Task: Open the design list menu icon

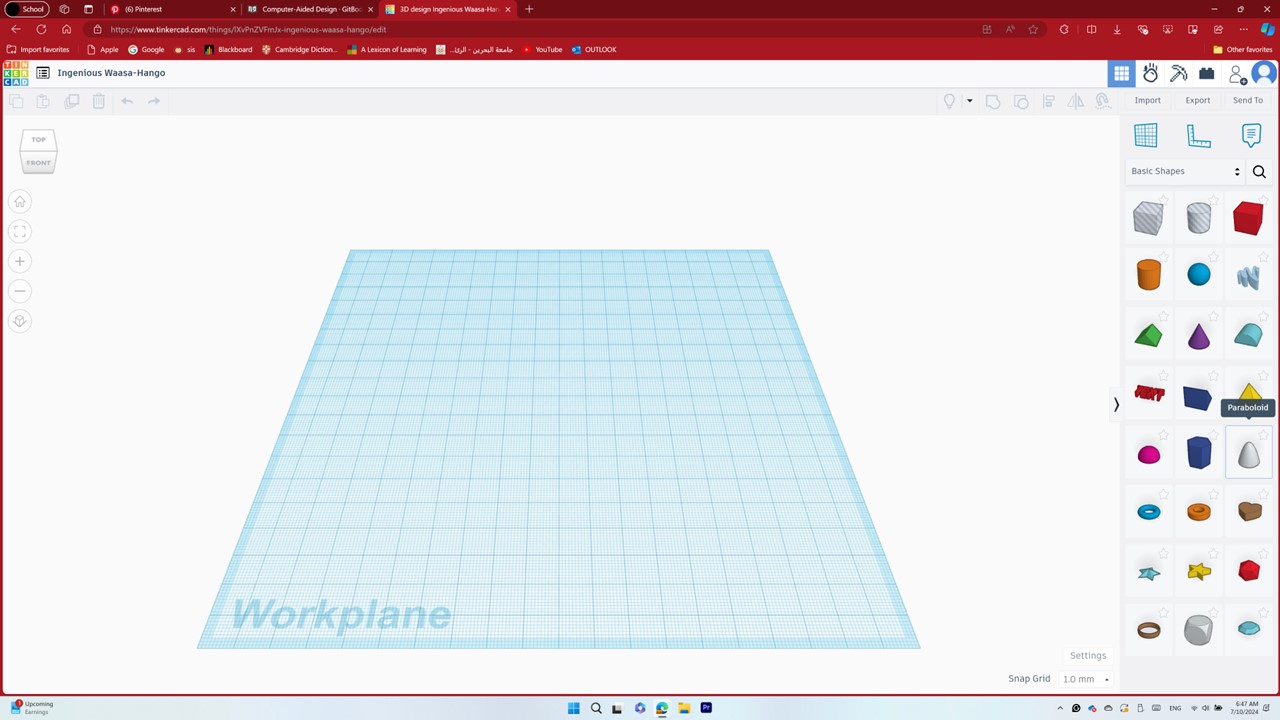Action: click(x=43, y=73)
